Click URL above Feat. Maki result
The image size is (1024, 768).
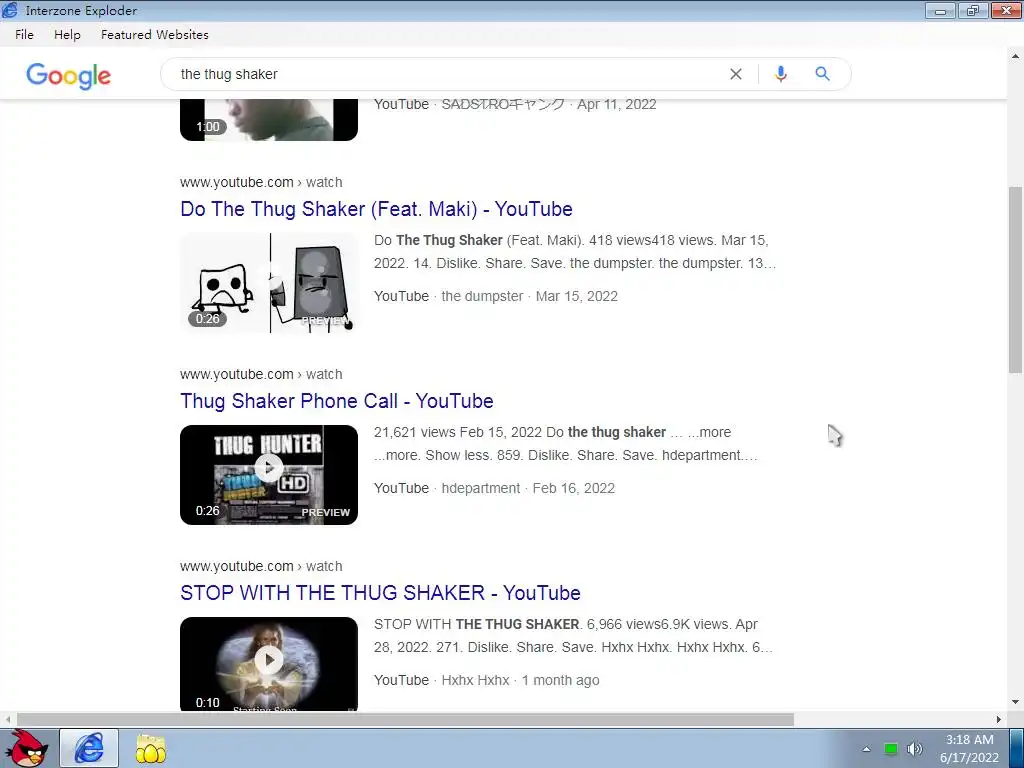coord(261,182)
